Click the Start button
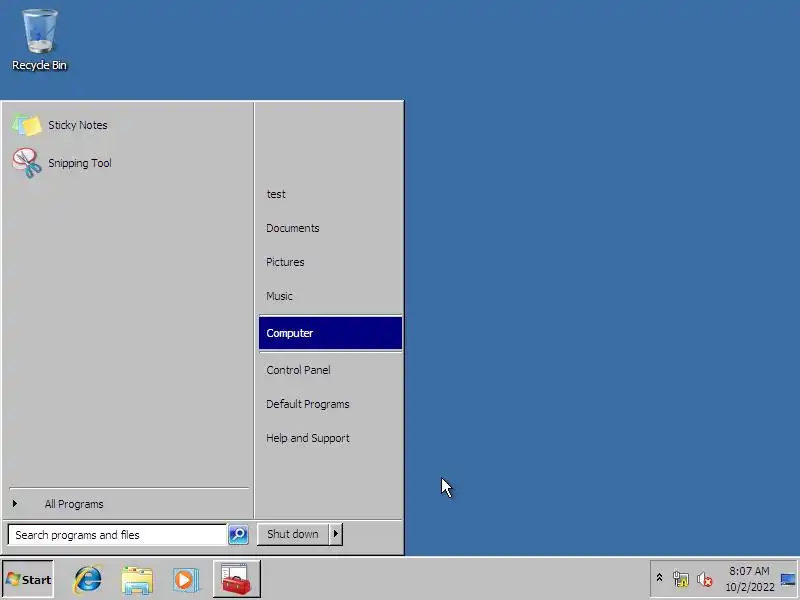The width and height of the screenshot is (800, 600). coord(28,579)
